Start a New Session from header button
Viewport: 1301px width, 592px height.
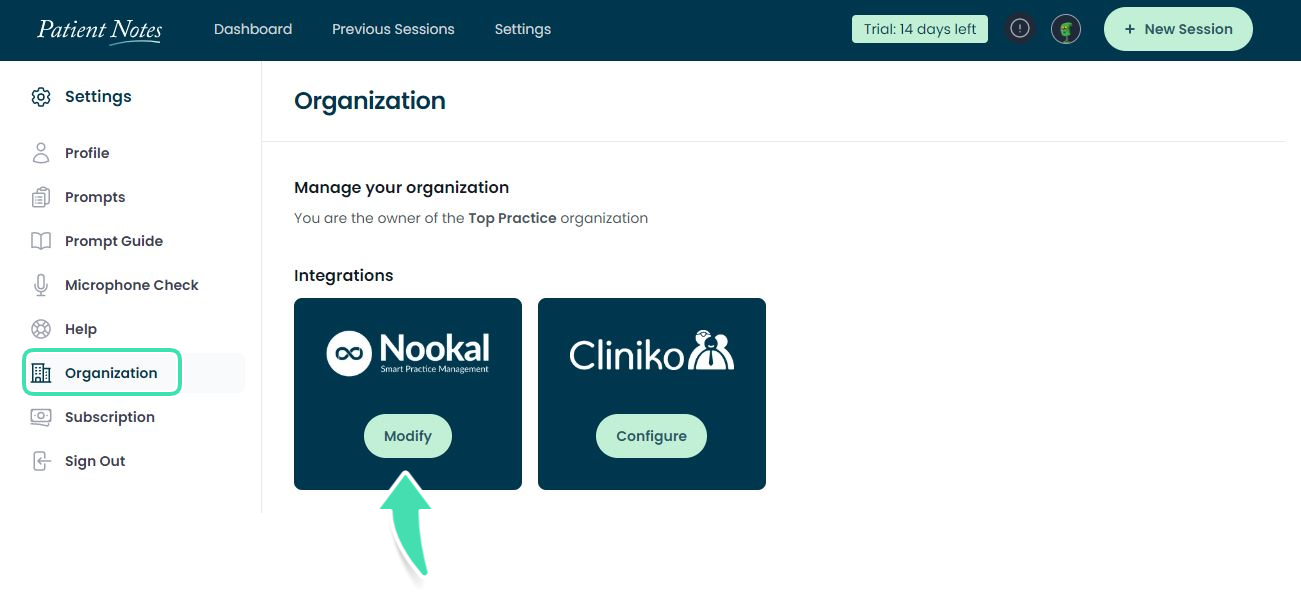pyautogui.click(x=1178, y=29)
